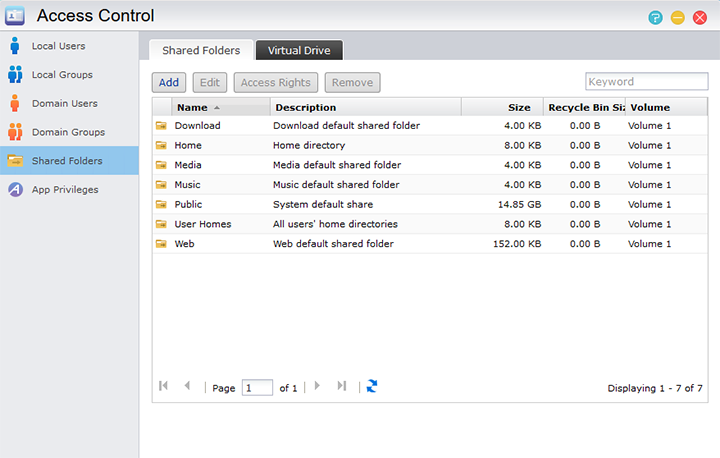The height and width of the screenshot is (458, 720).
Task: Sort by the Volume column header
Action: (650, 107)
